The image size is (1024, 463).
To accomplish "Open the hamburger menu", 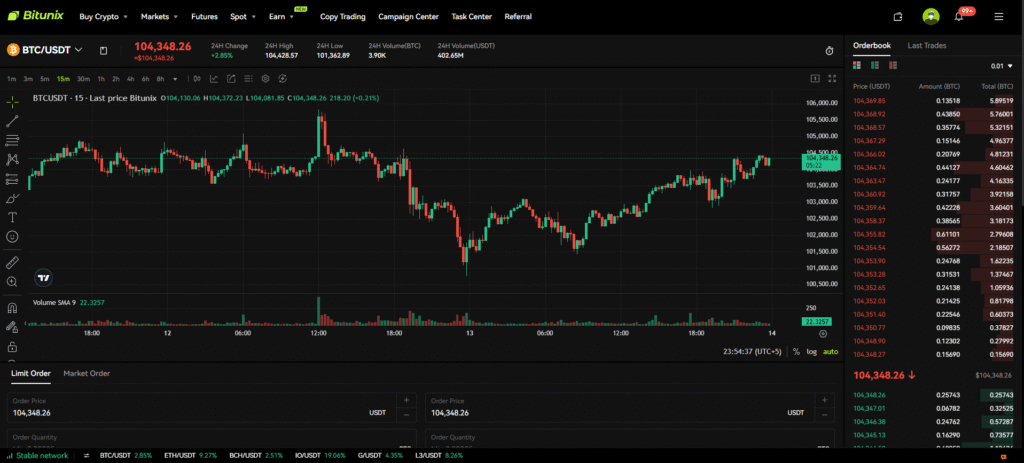I will coord(999,16).
